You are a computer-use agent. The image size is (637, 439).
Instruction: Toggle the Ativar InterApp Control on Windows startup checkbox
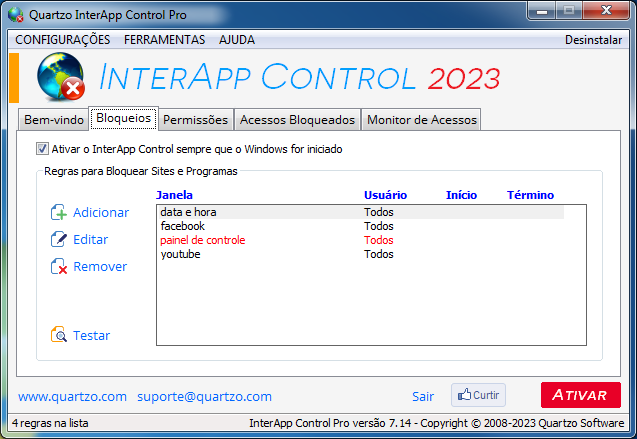pyautogui.click(x=42, y=149)
